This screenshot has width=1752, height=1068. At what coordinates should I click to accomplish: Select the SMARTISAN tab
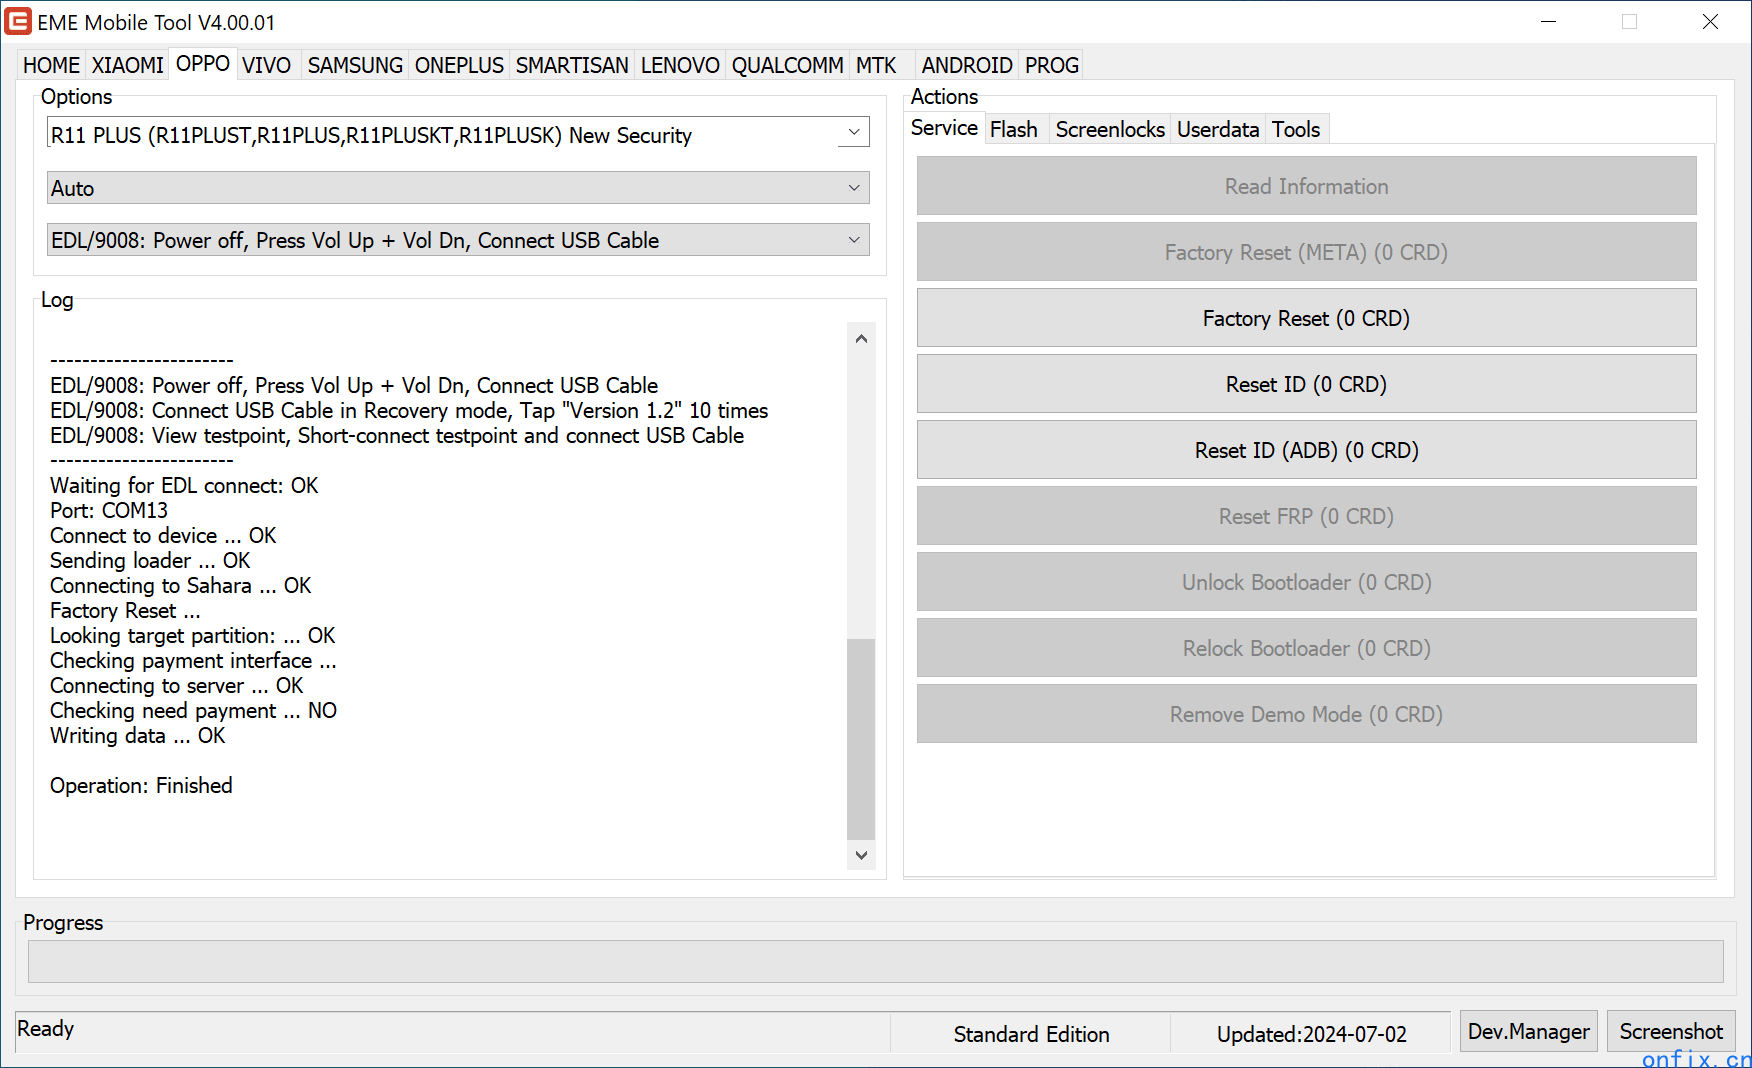click(572, 65)
